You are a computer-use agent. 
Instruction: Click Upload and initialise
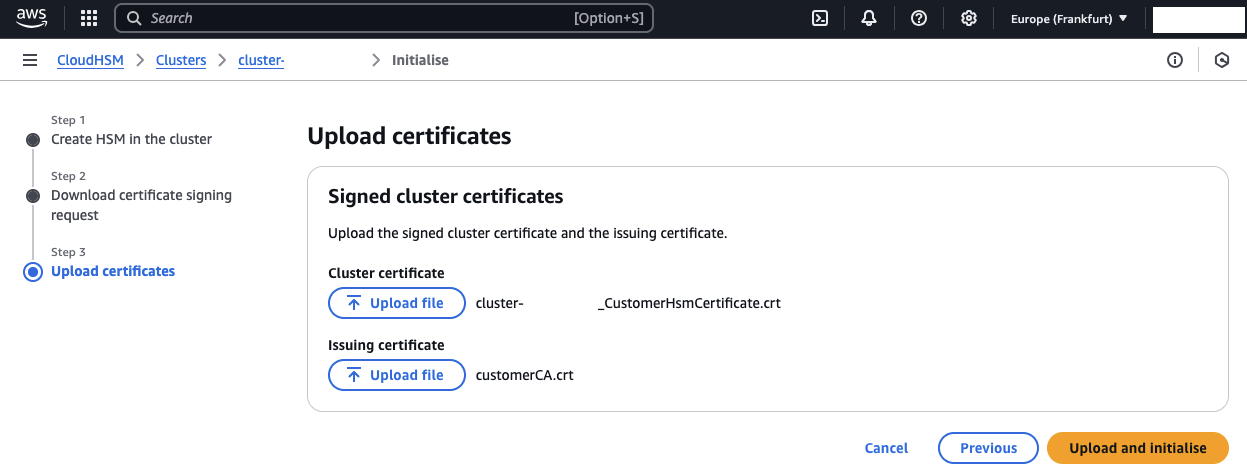coord(1138,448)
